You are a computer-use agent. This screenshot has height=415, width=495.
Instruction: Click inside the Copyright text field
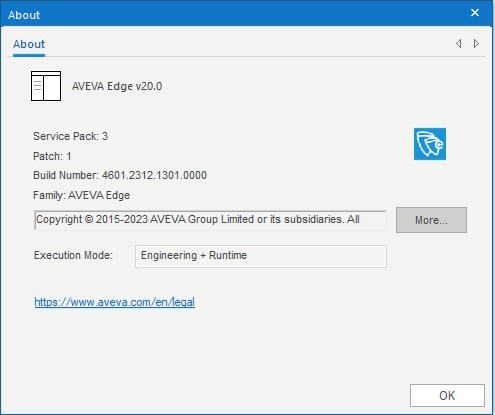210,220
